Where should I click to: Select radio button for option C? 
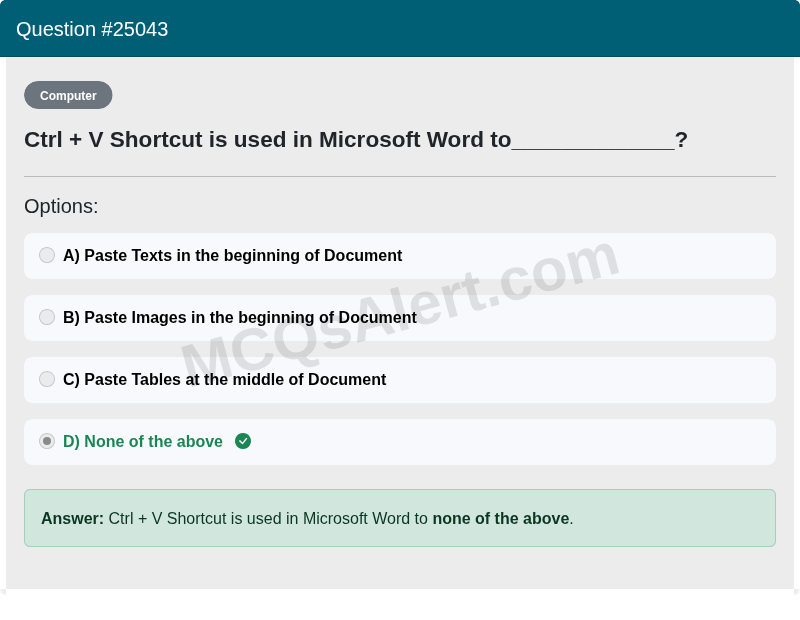pyautogui.click(x=47, y=379)
